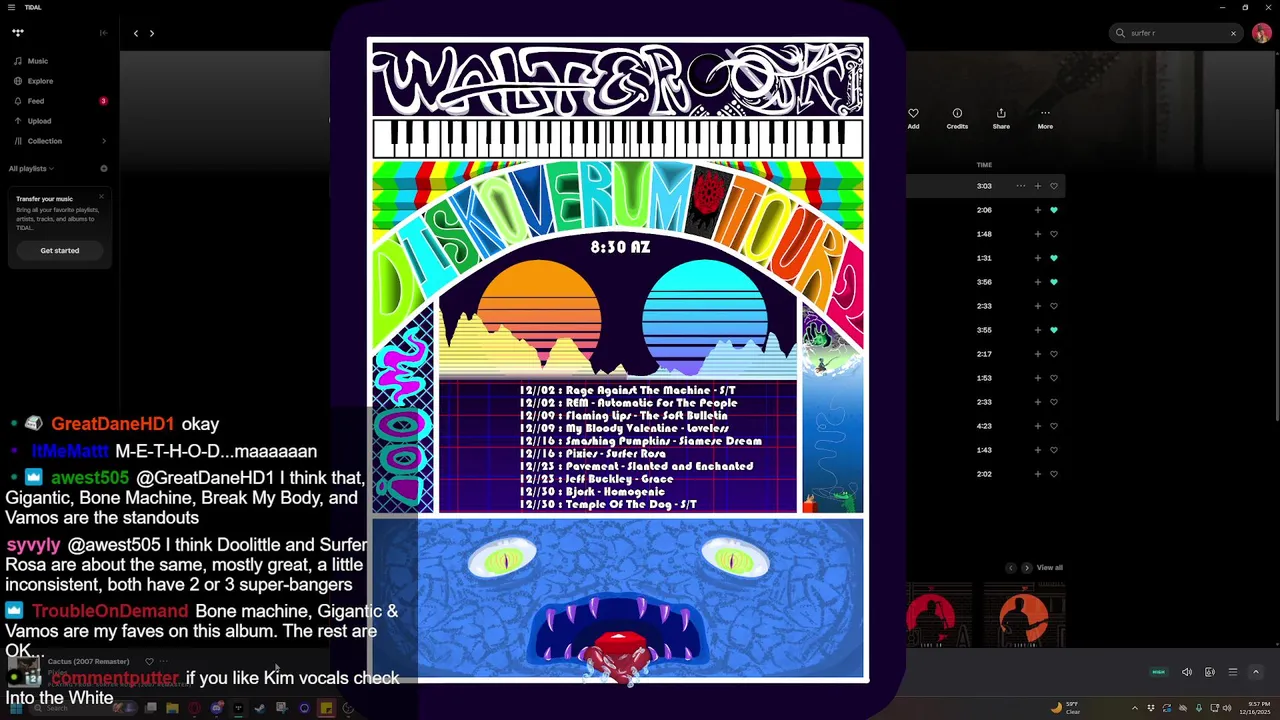Image resolution: width=1280 pixels, height=720 pixels.
Task: Show previous items in the carousel
Action: coord(1010,568)
